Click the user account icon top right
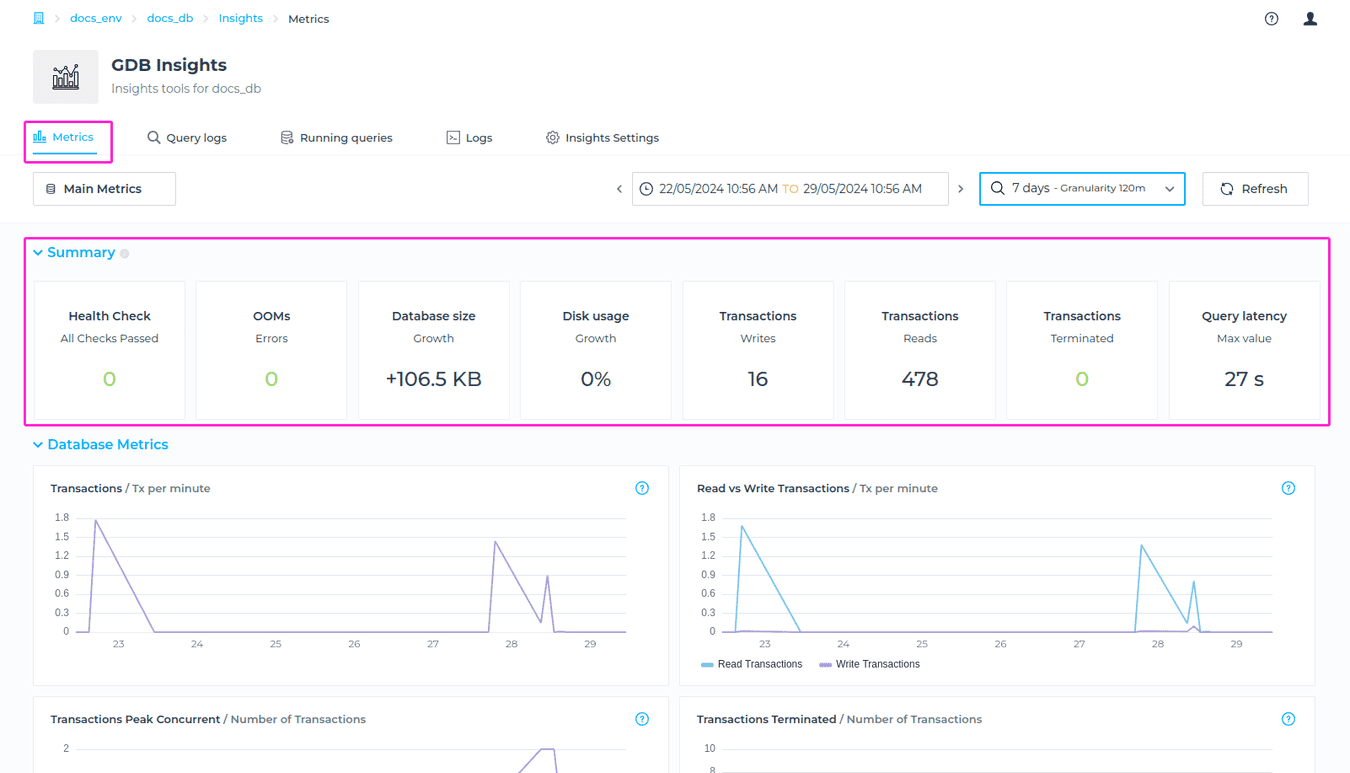1350x773 pixels. (x=1310, y=18)
